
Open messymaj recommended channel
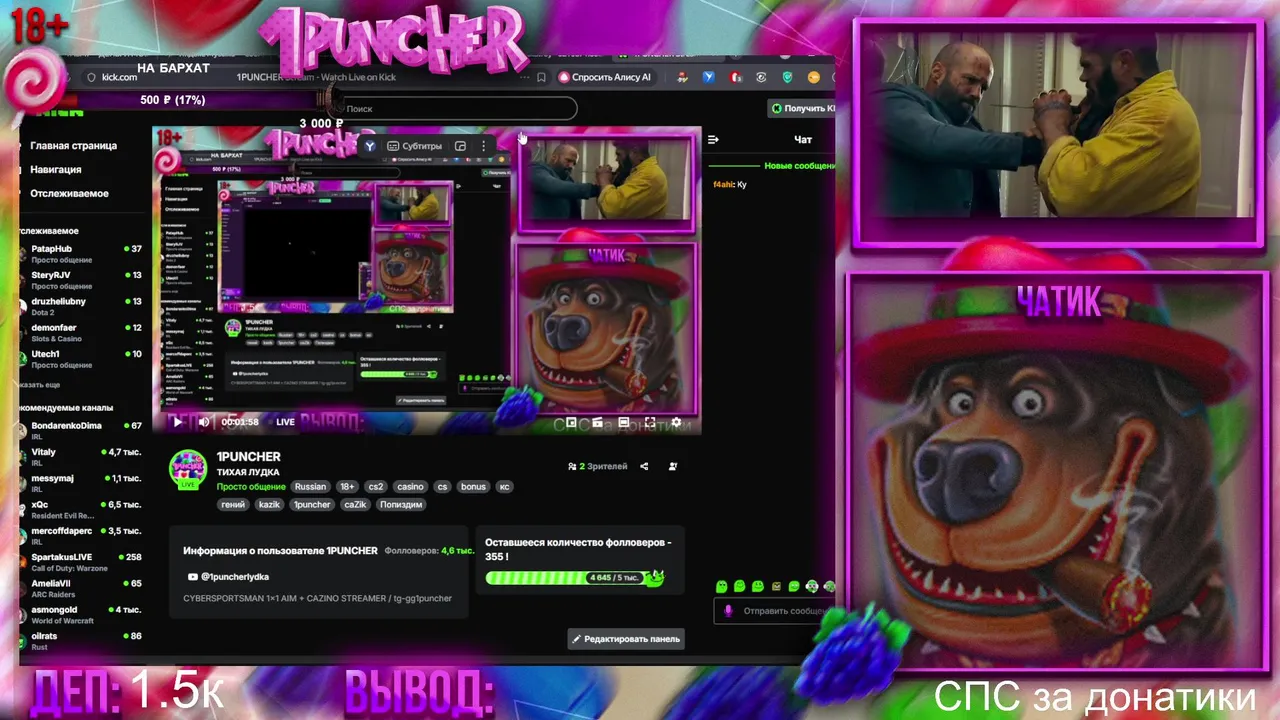point(82,483)
